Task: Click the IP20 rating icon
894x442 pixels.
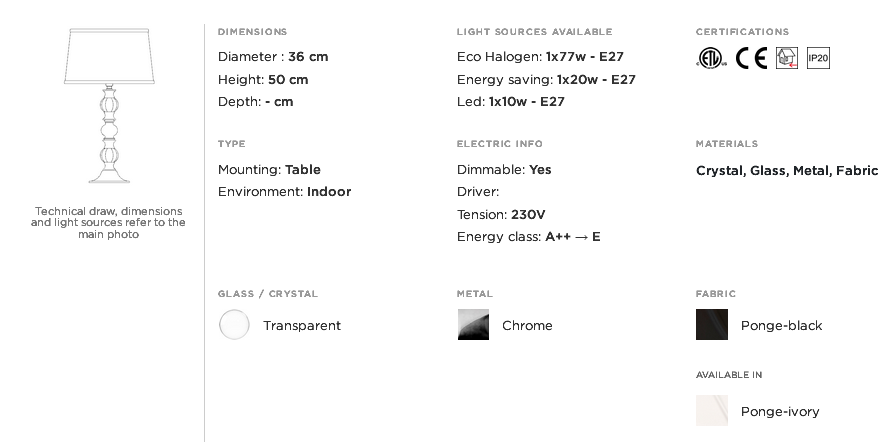Action: click(818, 58)
